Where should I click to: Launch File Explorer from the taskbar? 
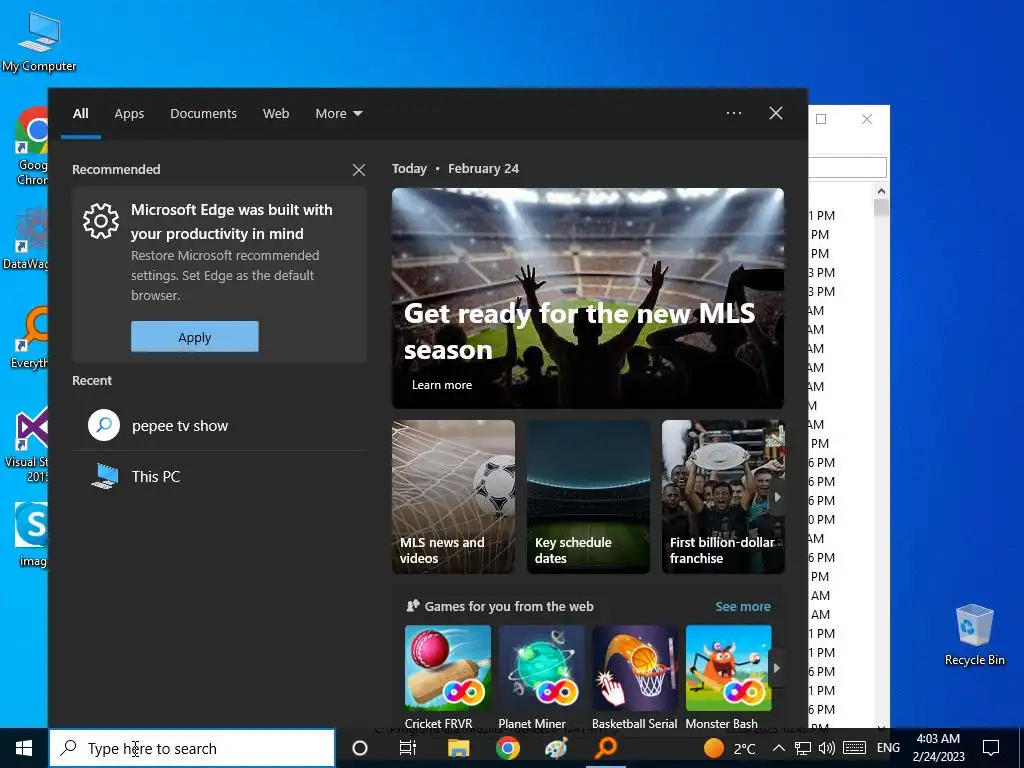tap(458, 748)
